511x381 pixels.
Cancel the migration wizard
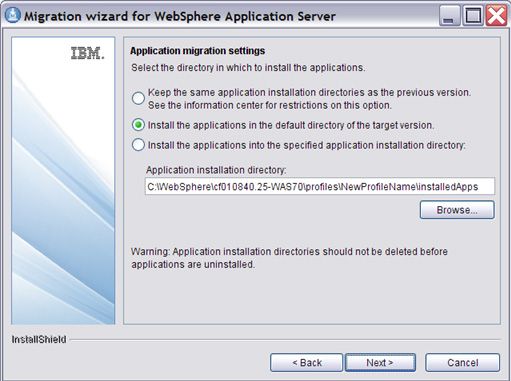click(462, 362)
